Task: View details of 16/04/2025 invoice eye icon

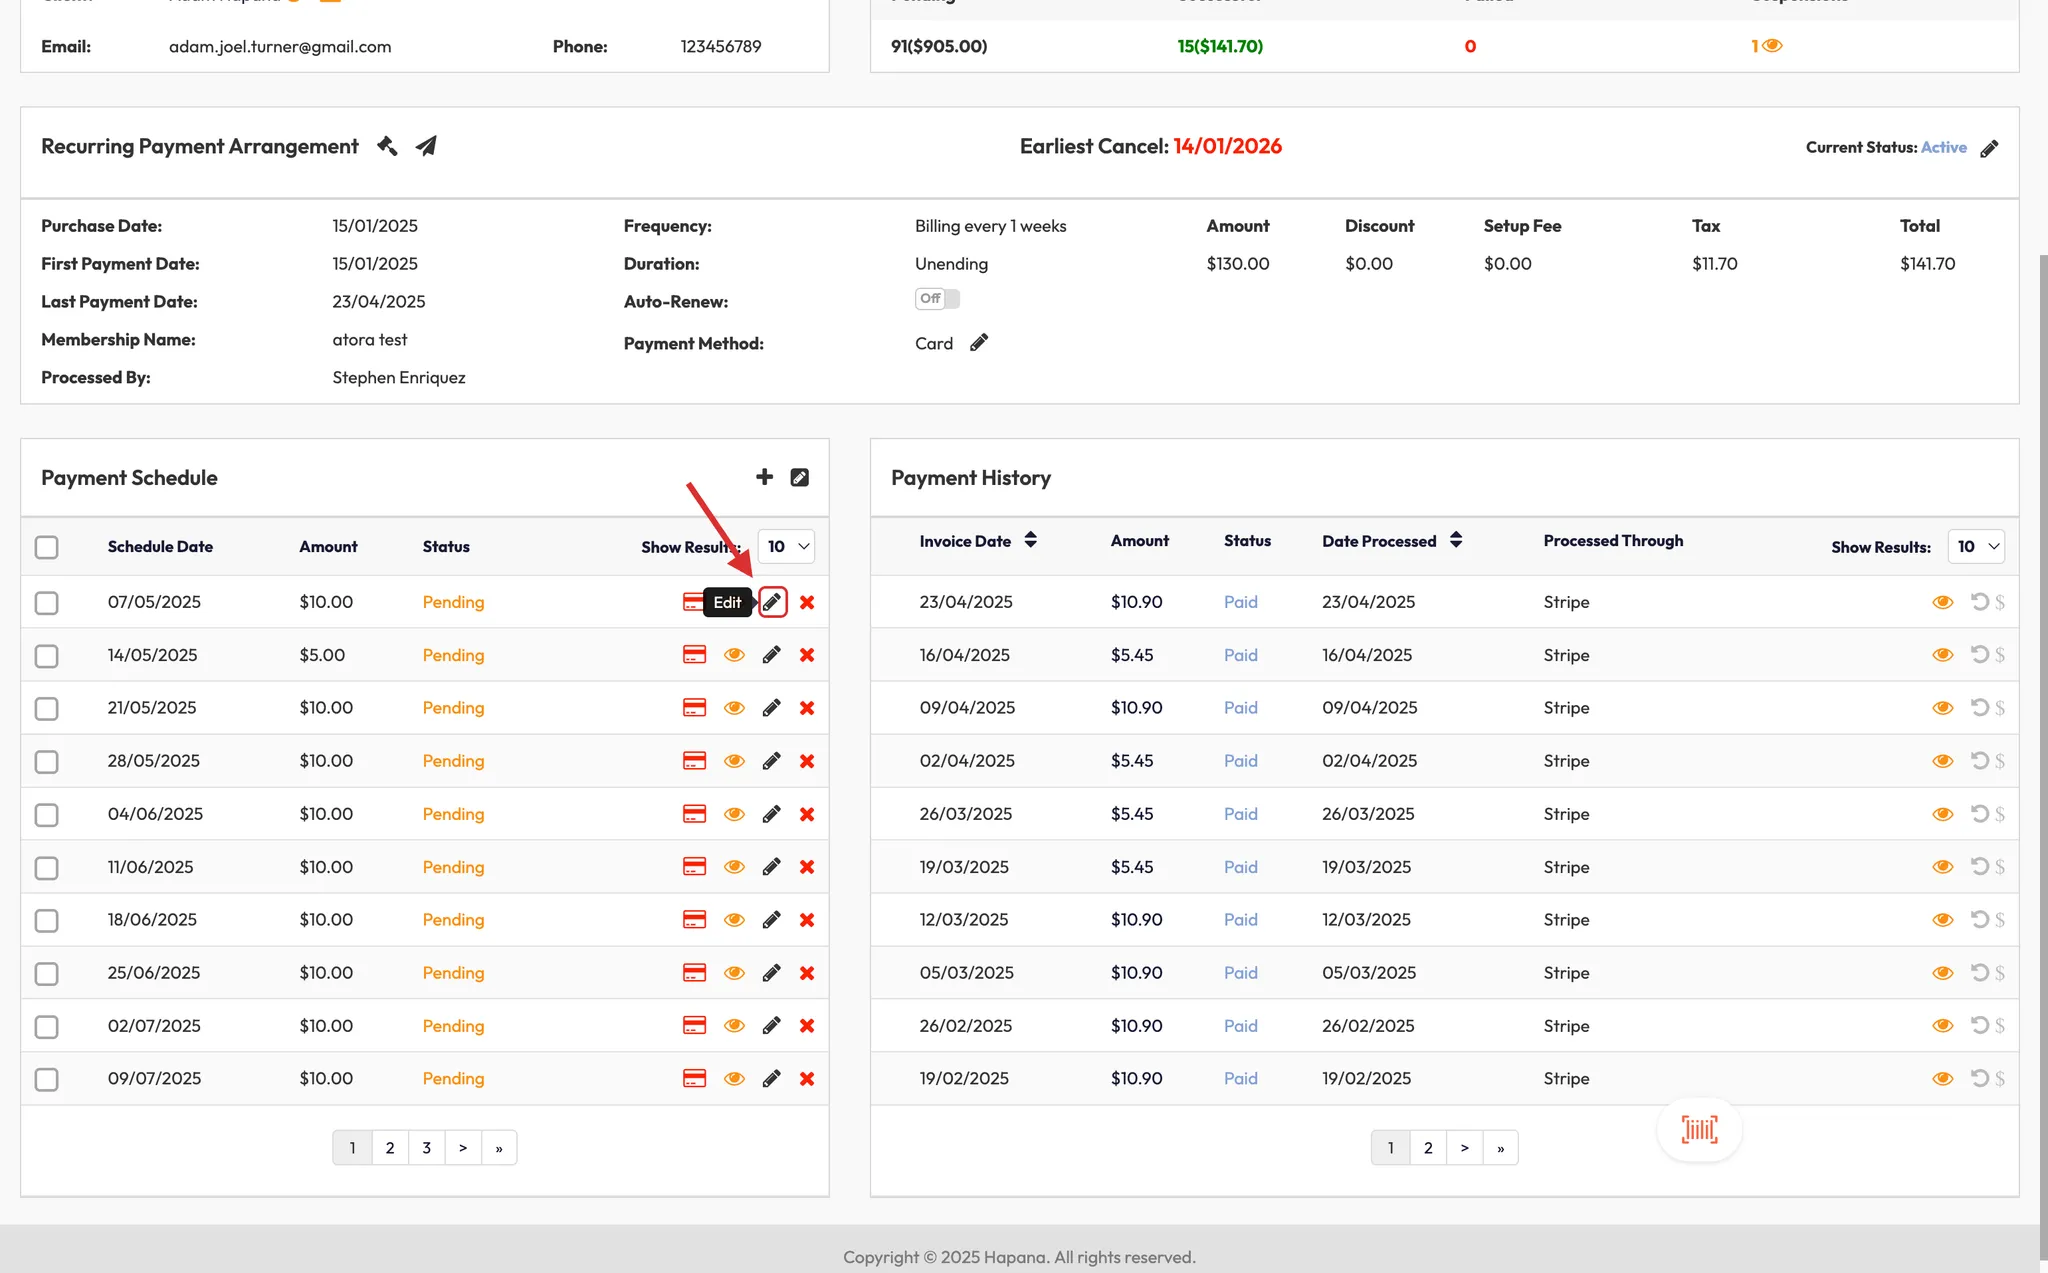Action: (x=1942, y=655)
